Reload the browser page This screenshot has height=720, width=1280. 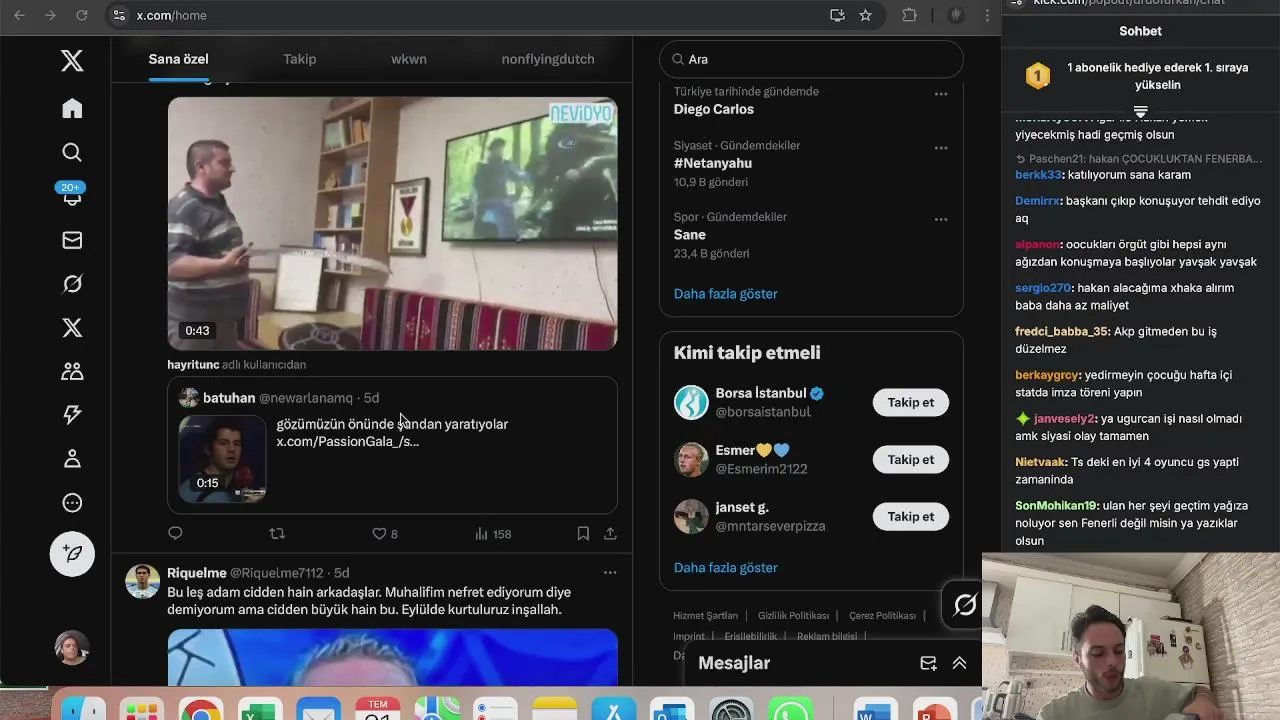[x=82, y=15]
